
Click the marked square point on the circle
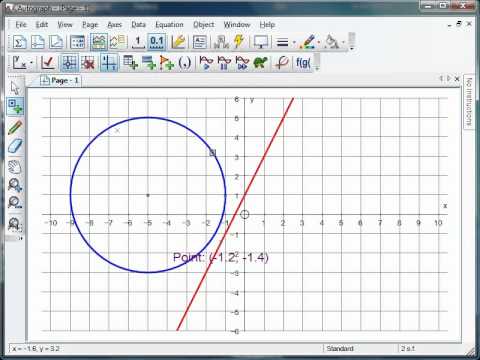click(x=213, y=153)
